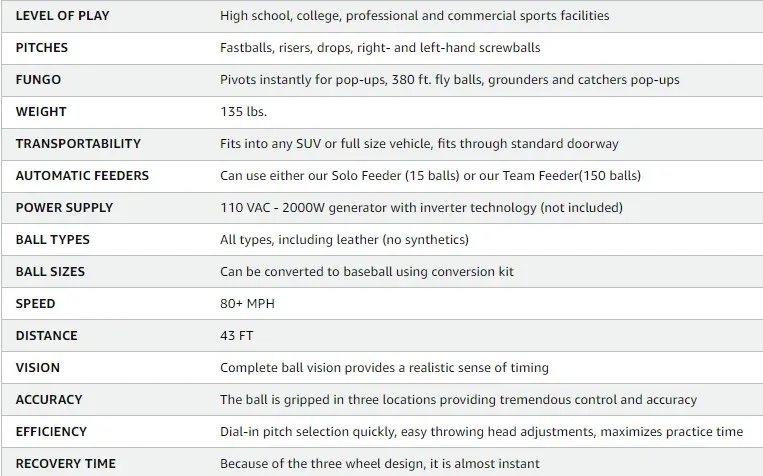Select the WEIGHT row label
The height and width of the screenshot is (476, 763).
coord(41,112)
